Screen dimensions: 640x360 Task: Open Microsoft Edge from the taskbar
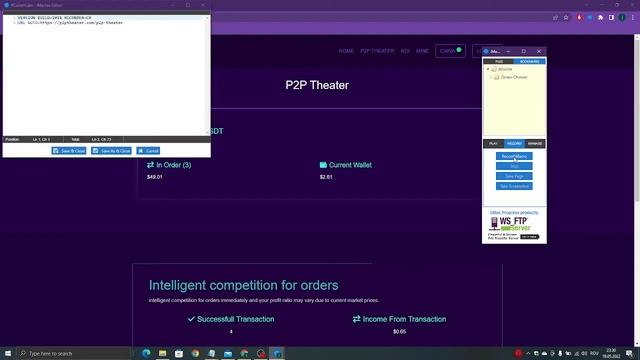[x=146, y=353]
